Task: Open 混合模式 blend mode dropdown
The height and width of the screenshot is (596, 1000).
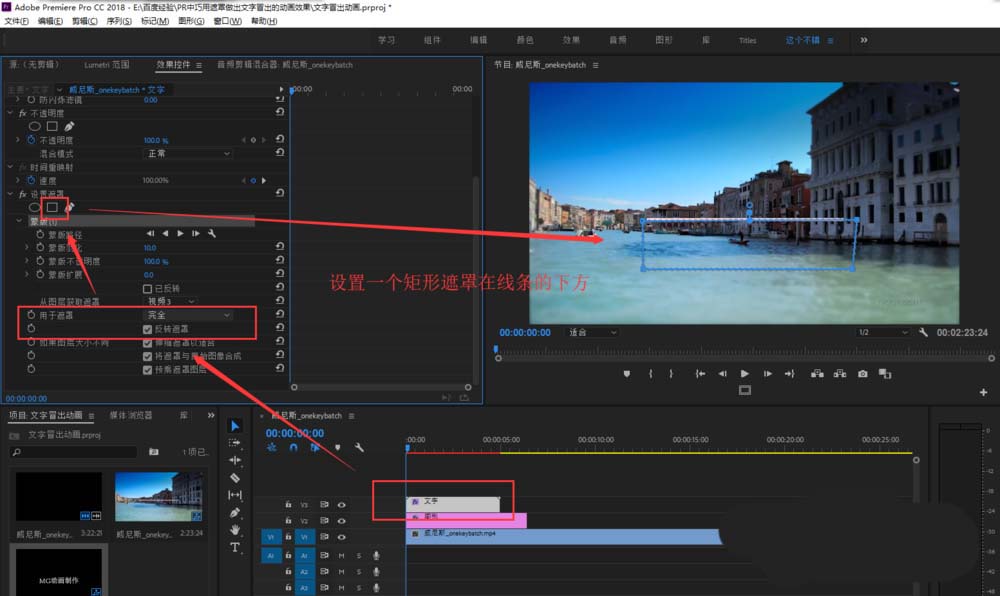Action: 188,154
